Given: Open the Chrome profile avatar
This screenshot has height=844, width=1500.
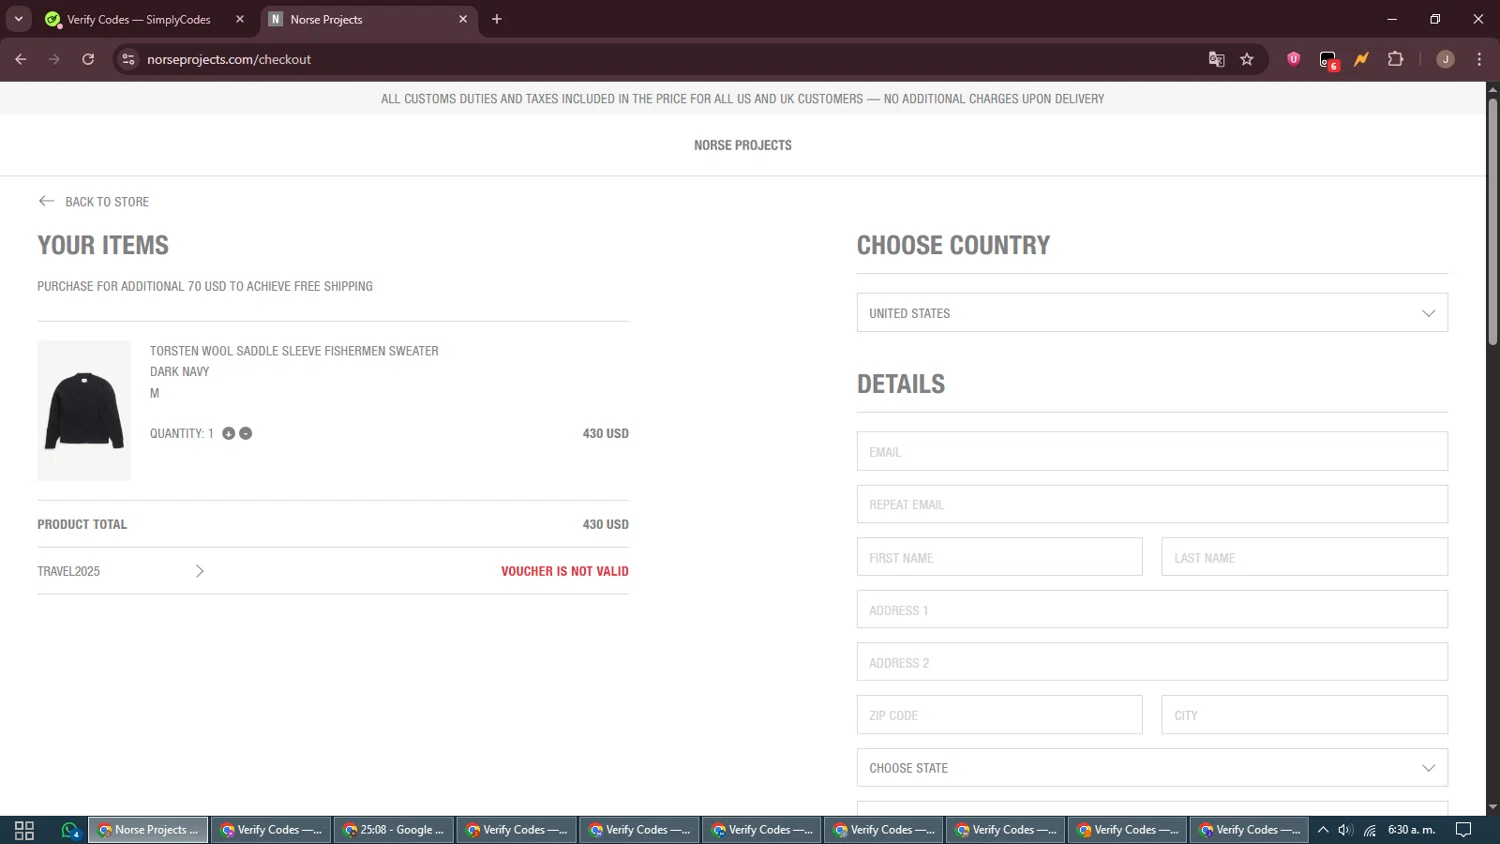Looking at the screenshot, I should 1445,59.
